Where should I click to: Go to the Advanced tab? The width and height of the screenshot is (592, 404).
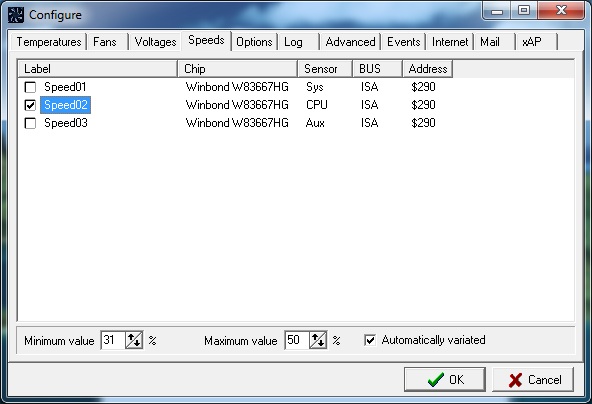pos(350,42)
